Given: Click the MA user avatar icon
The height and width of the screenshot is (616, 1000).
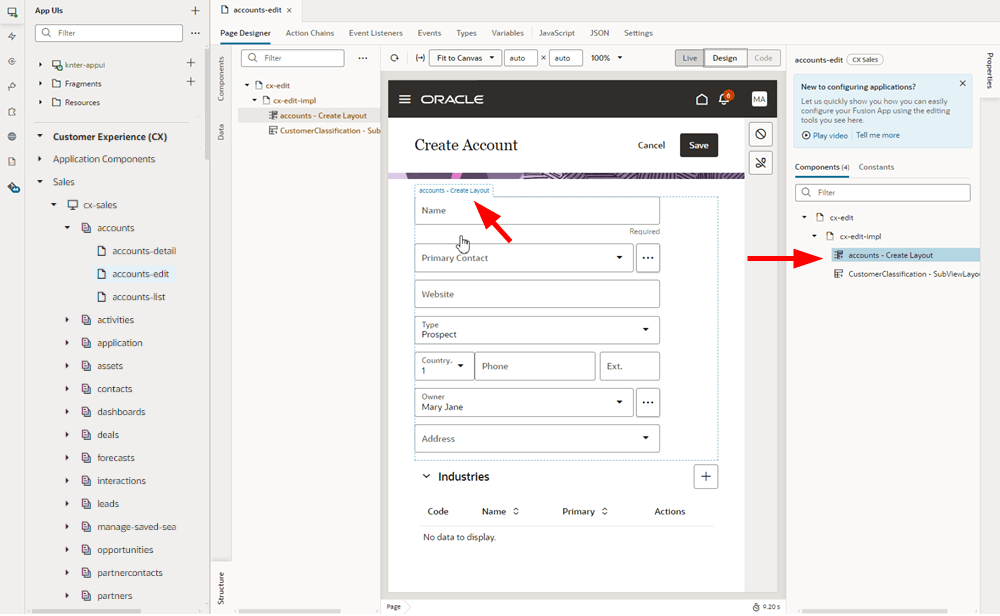Looking at the screenshot, I should [759, 99].
